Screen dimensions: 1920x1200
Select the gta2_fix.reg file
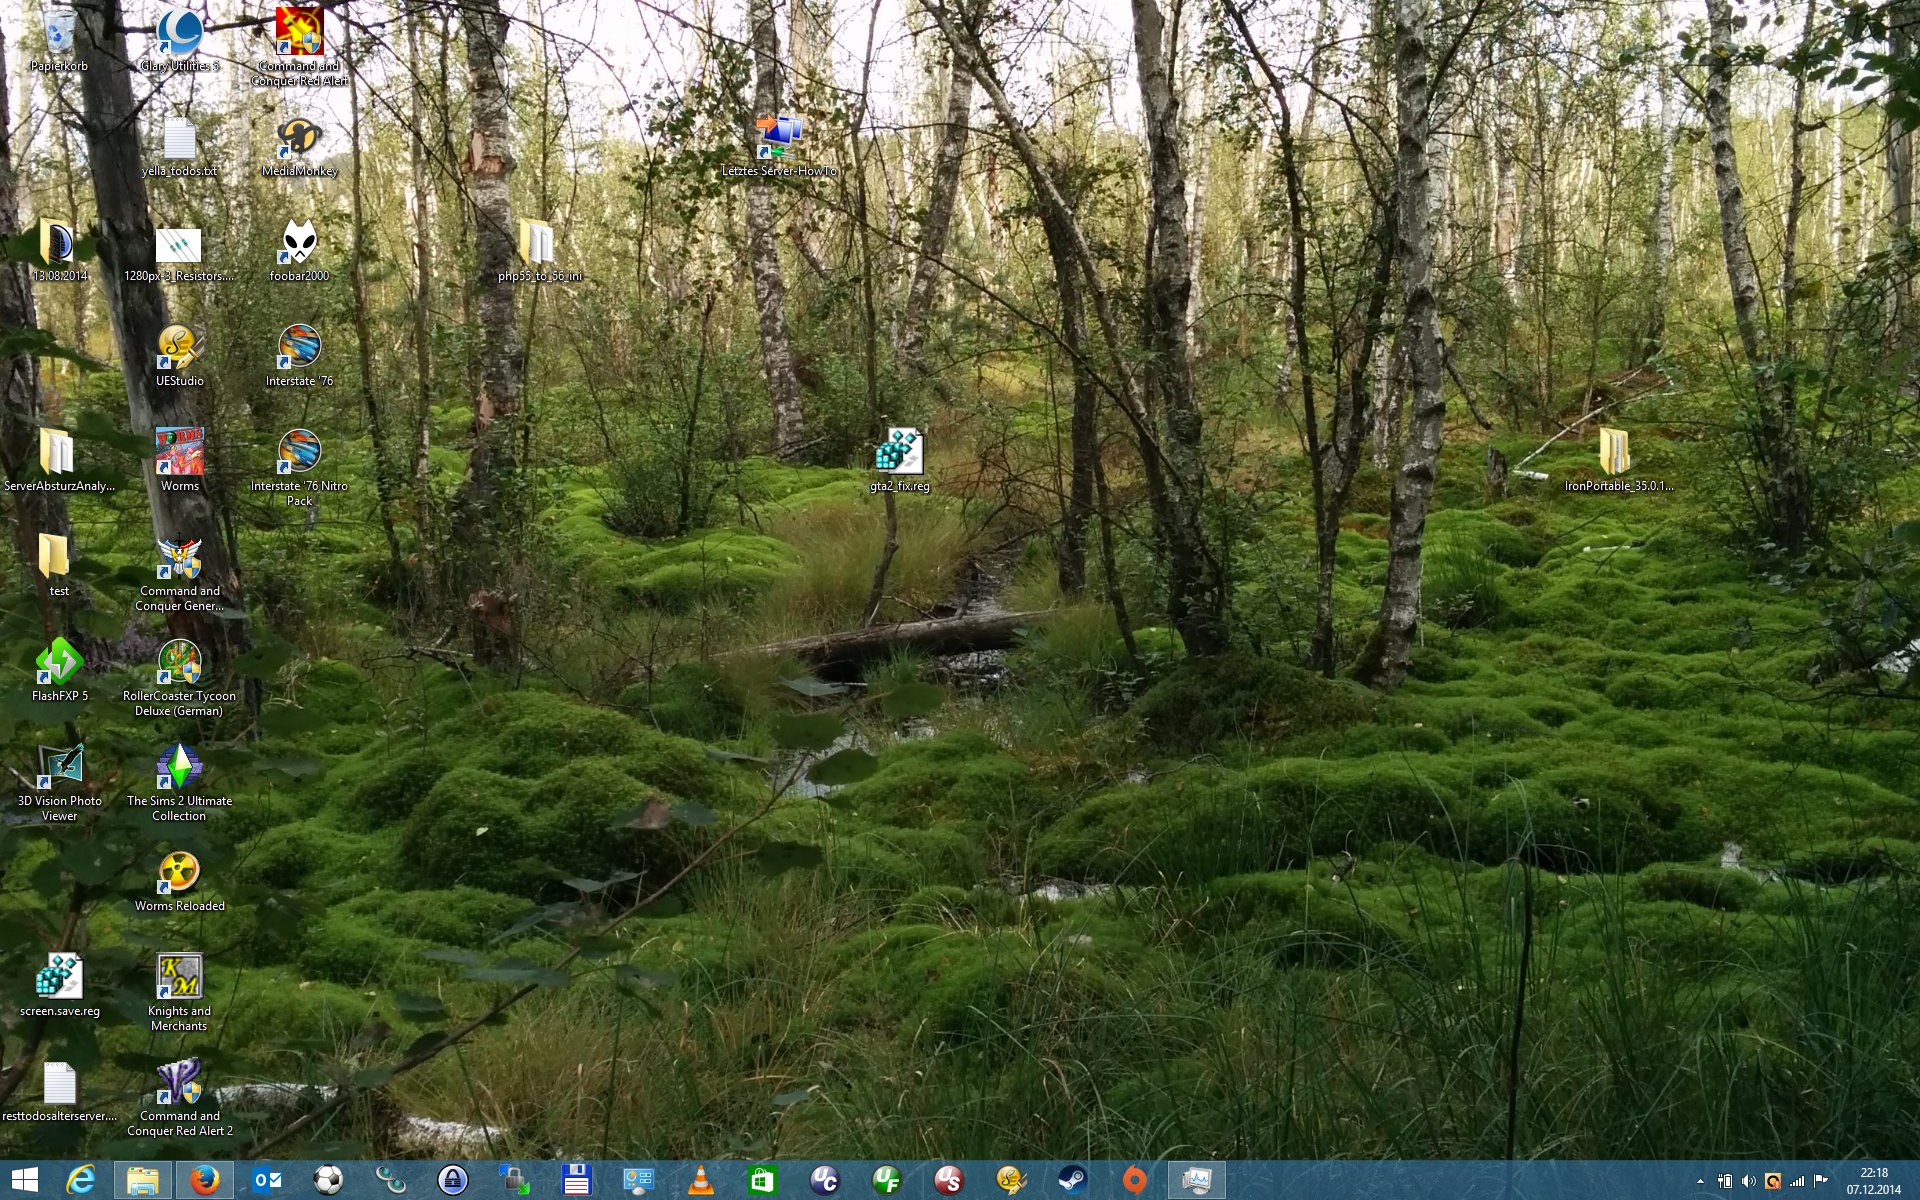click(899, 454)
